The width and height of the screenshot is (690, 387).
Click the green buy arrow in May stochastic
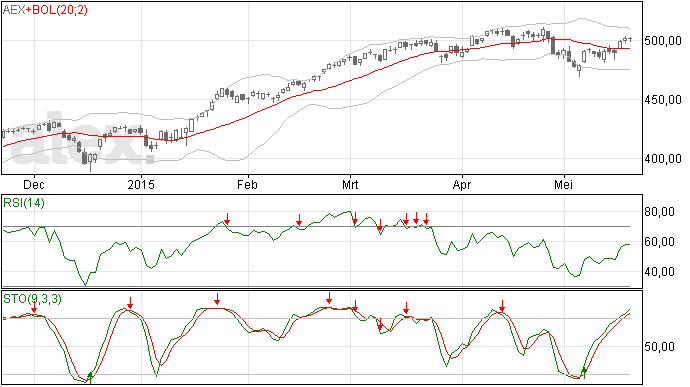tap(584, 372)
